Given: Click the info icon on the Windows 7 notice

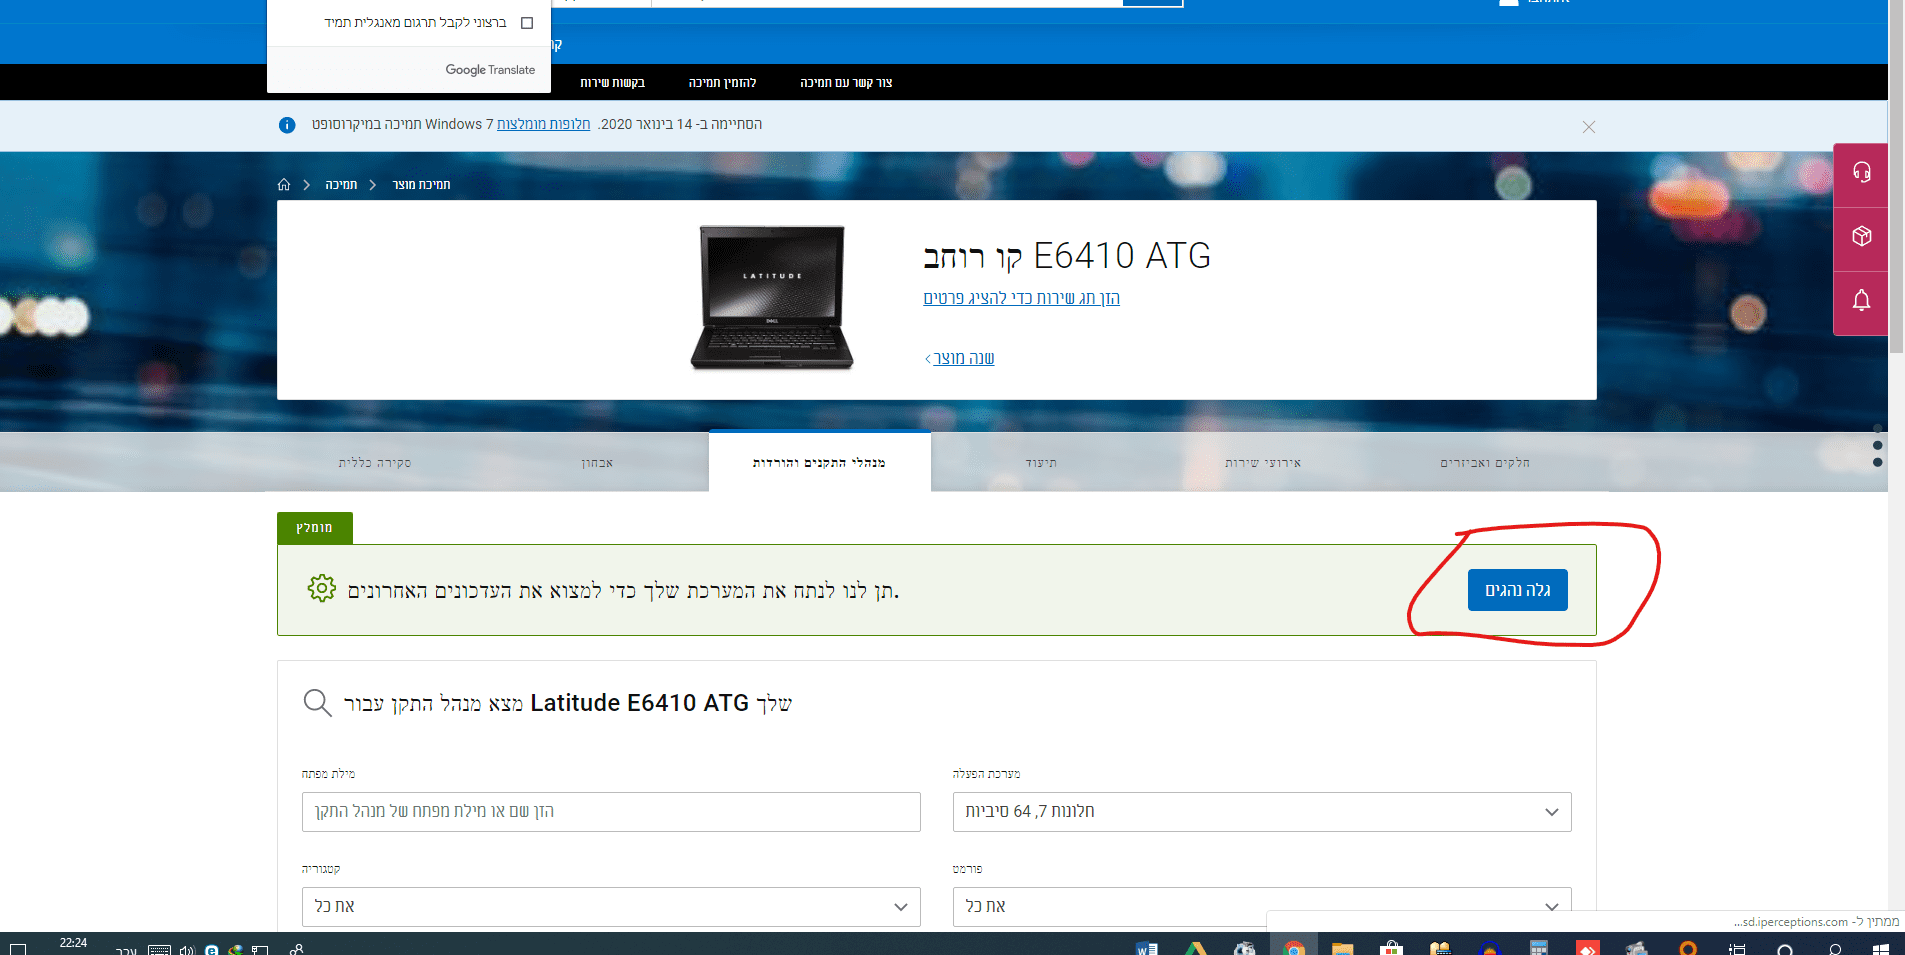Looking at the screenshot, I should [287, 125].
